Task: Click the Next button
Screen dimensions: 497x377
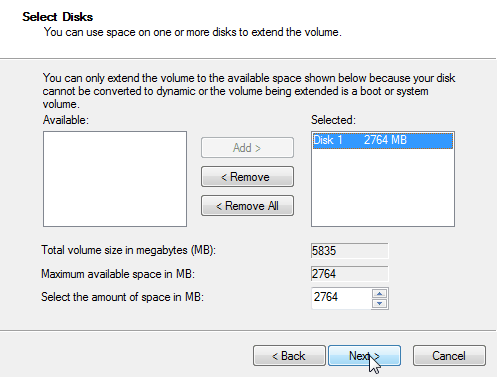Action: click(x=364, y=356)
